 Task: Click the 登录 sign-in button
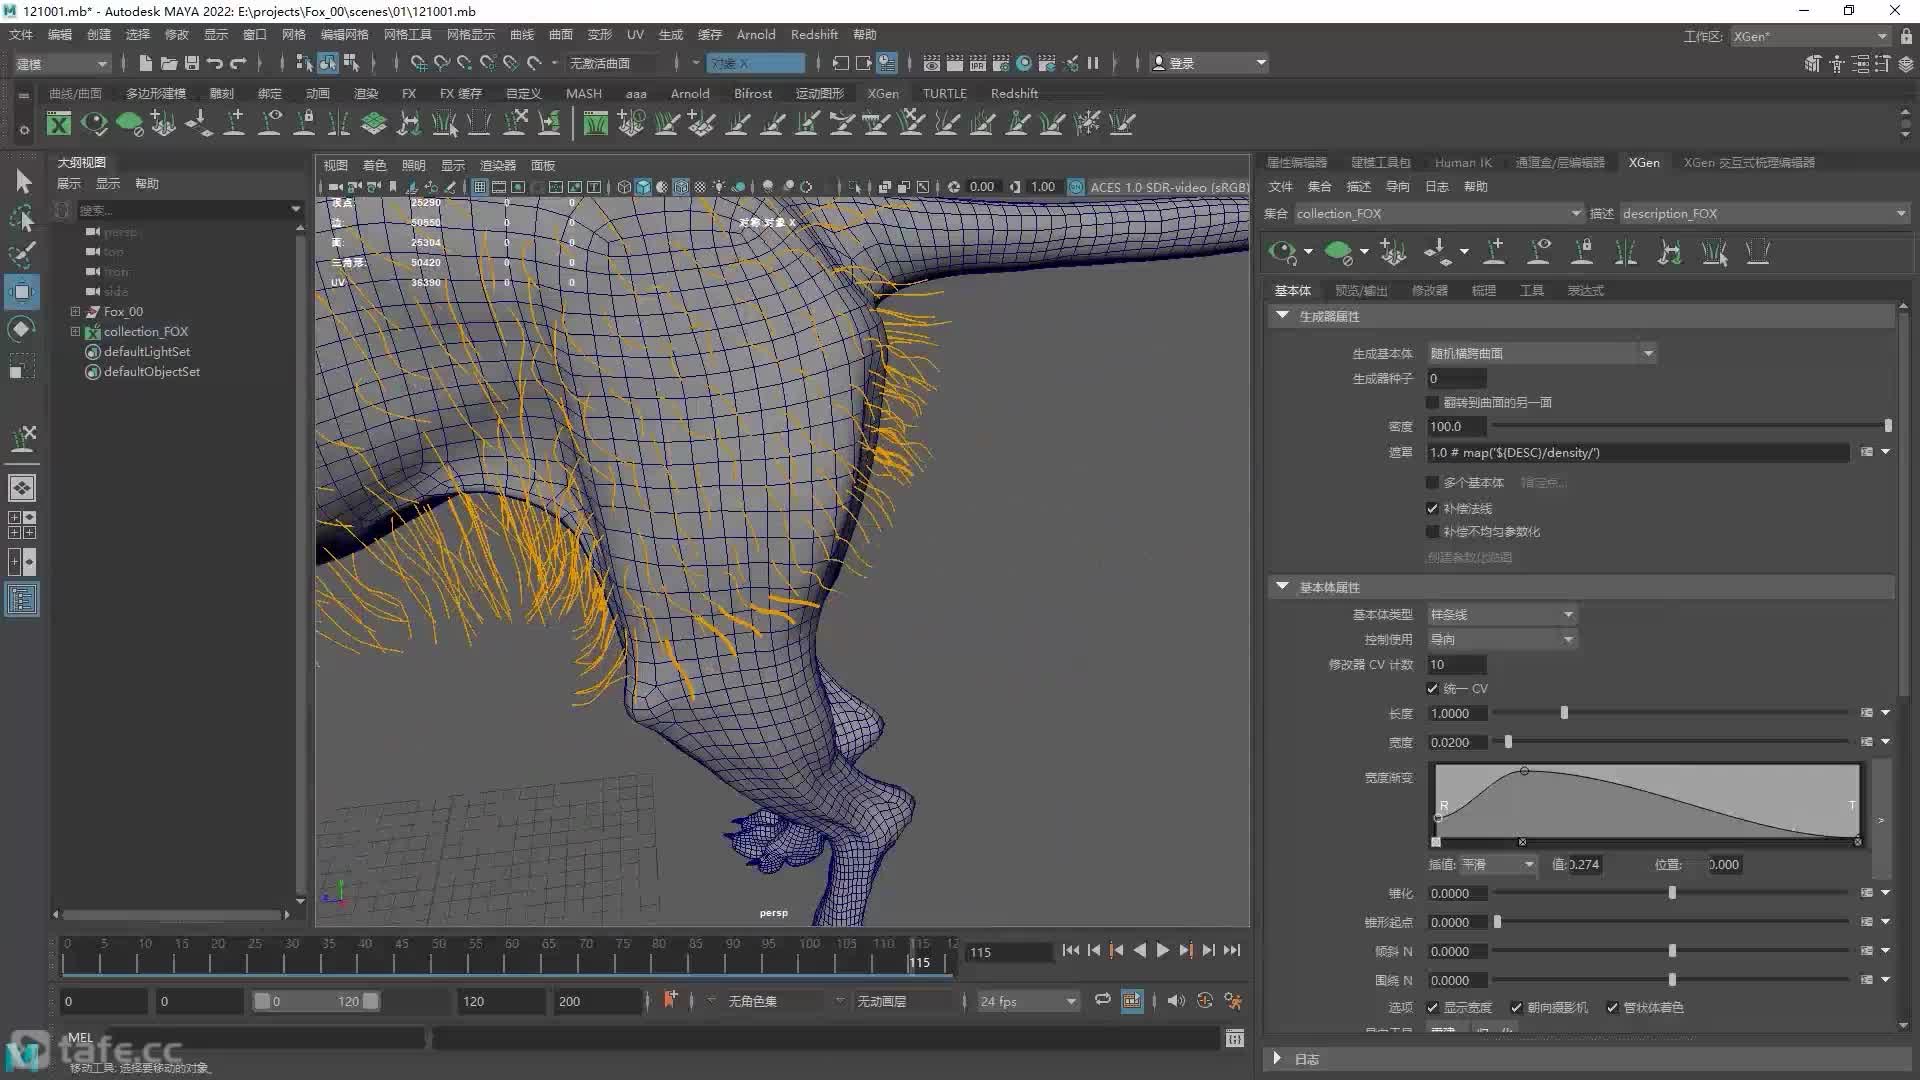(1208, 63)
